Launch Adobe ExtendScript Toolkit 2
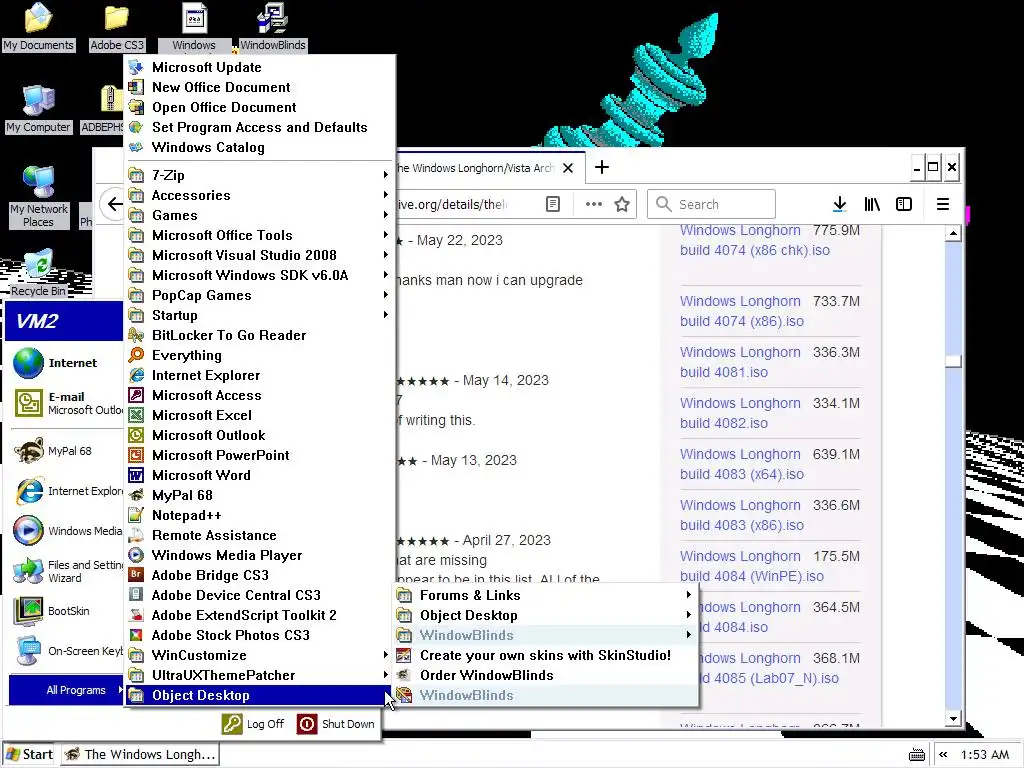1024x768 pixels. 259,615
